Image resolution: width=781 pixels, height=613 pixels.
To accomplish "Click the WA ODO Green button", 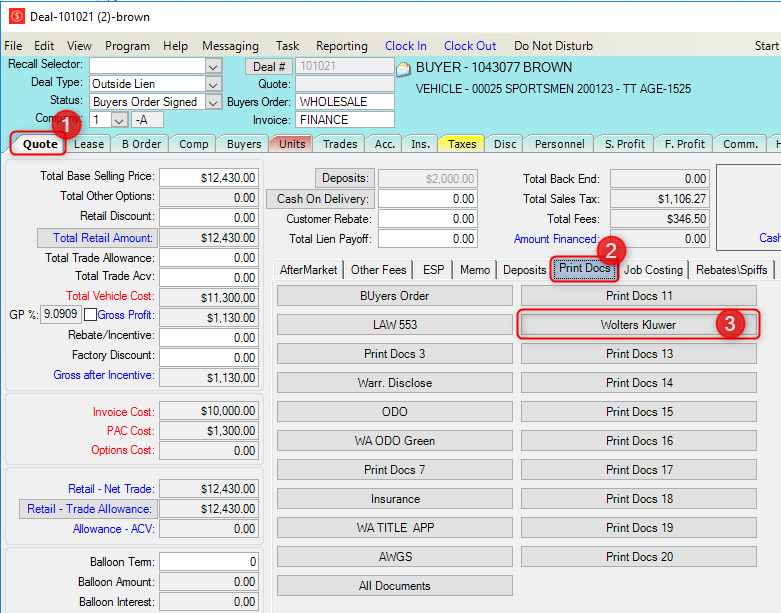I will point(394,441).
